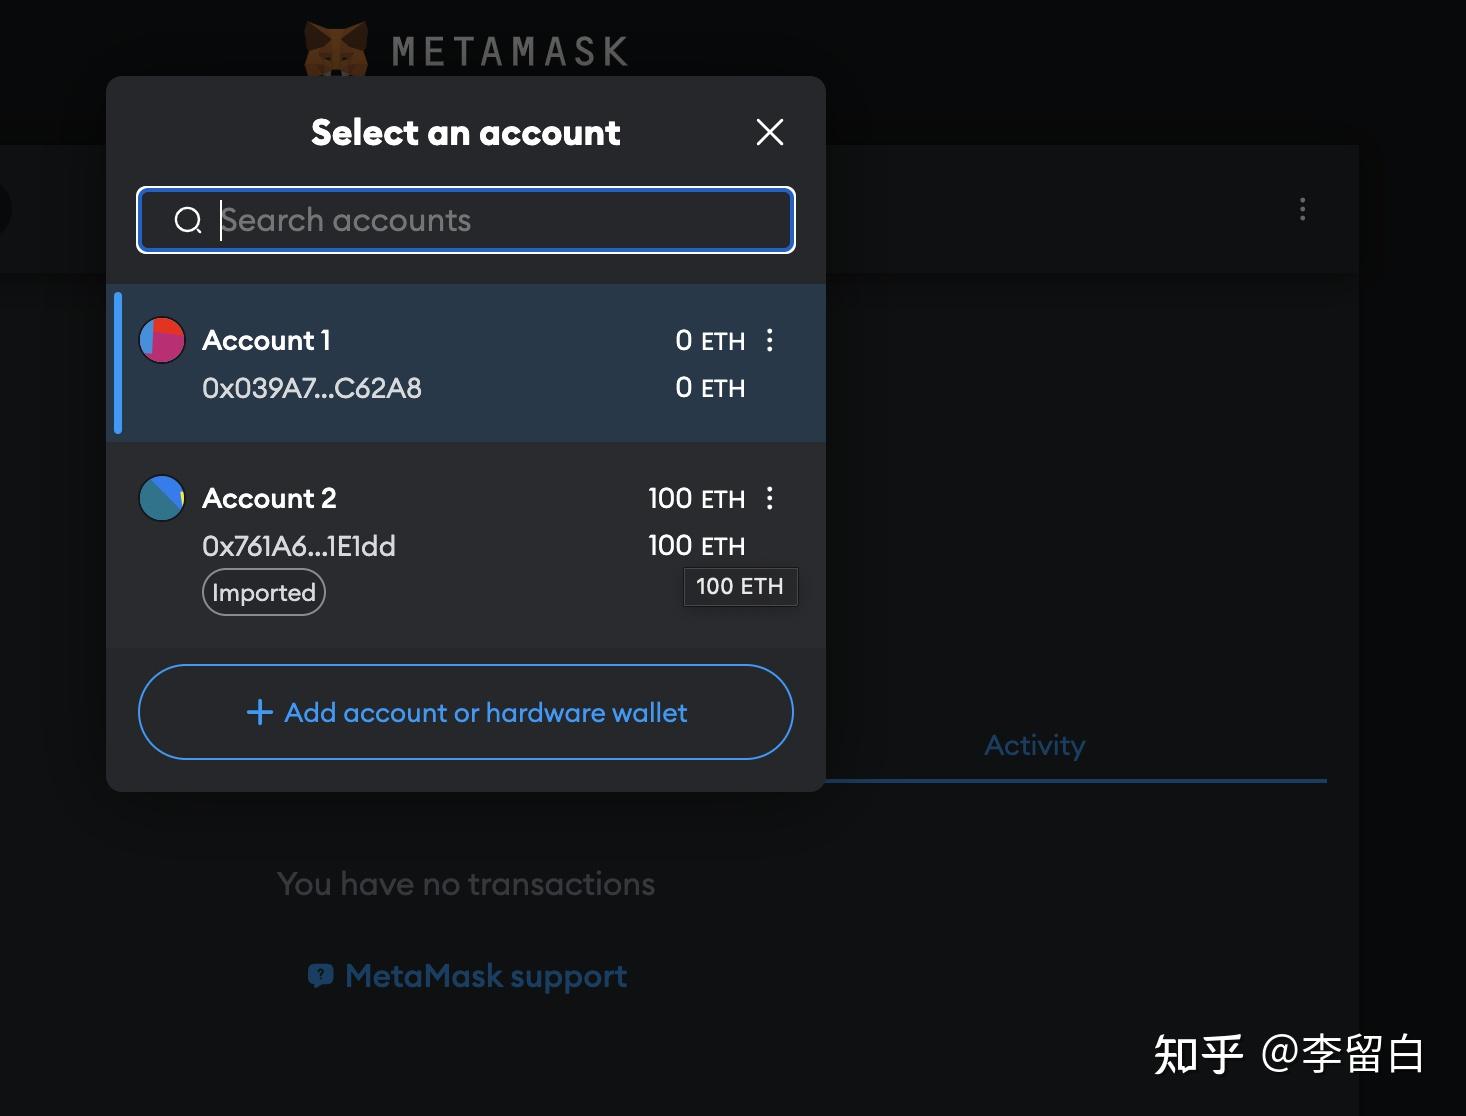Click the search magnifier icon
1466x1116 pixels.
pos(188,220)
